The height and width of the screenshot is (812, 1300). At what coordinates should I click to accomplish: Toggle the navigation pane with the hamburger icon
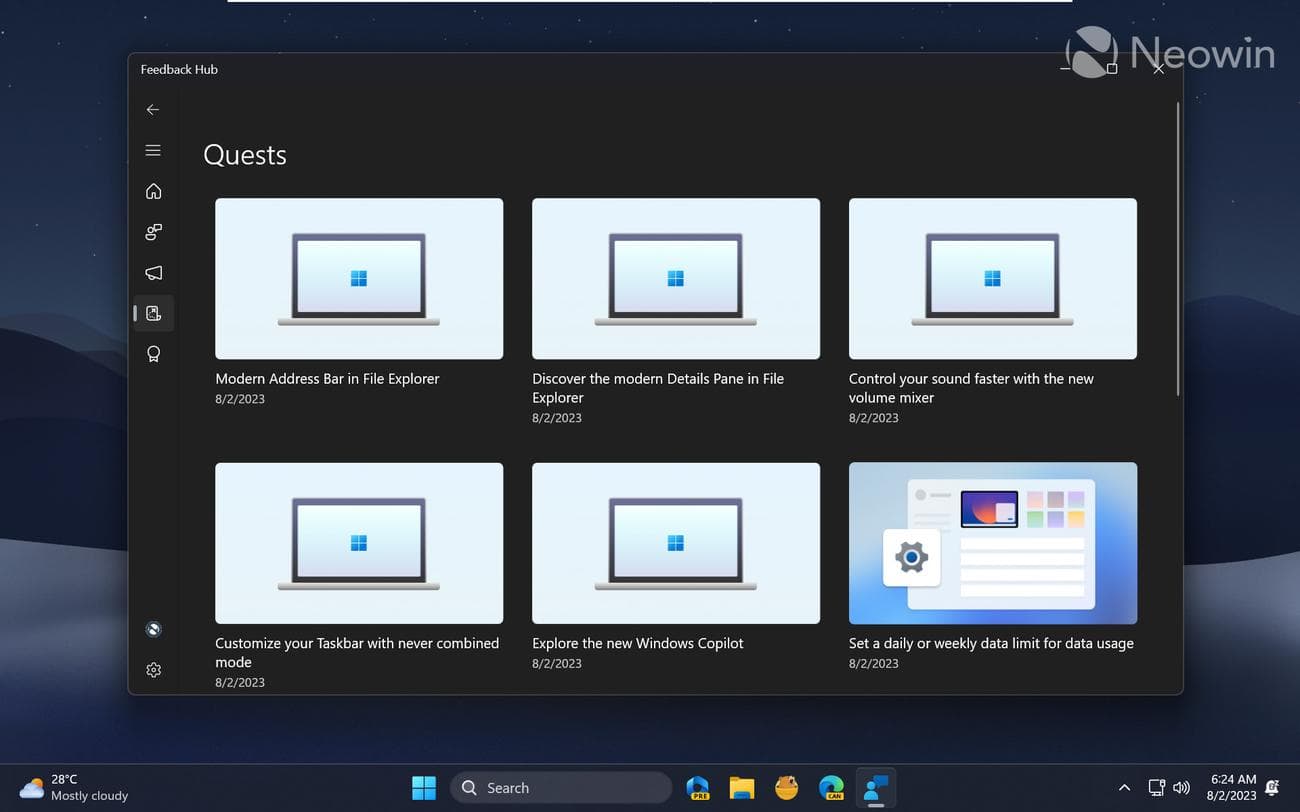click(x=153, y=150)
